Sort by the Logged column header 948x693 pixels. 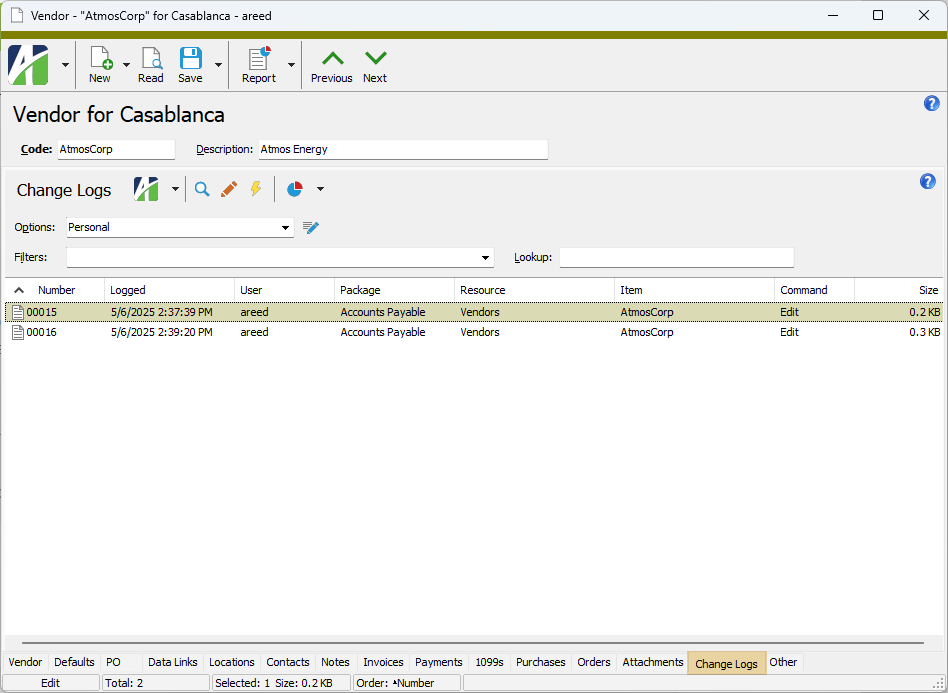click(169, 290)
